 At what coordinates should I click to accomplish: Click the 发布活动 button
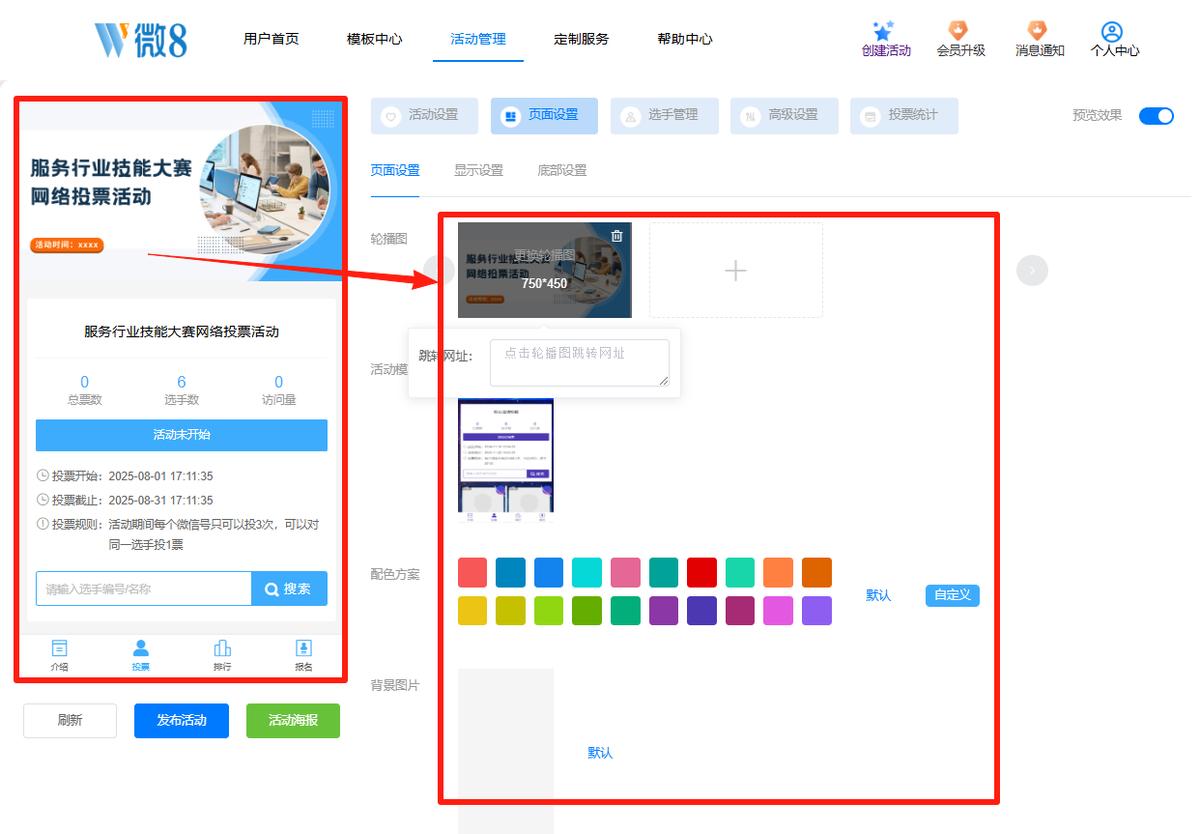pos(182,720)
